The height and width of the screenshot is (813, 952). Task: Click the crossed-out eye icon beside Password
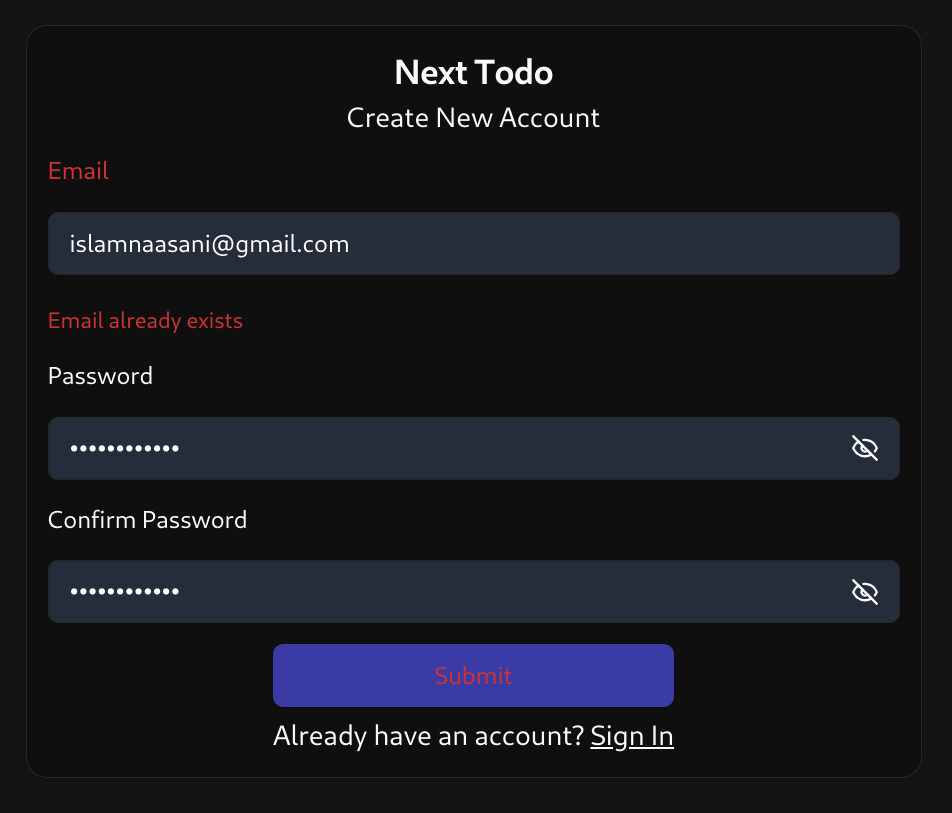click(x=865, y=448)
